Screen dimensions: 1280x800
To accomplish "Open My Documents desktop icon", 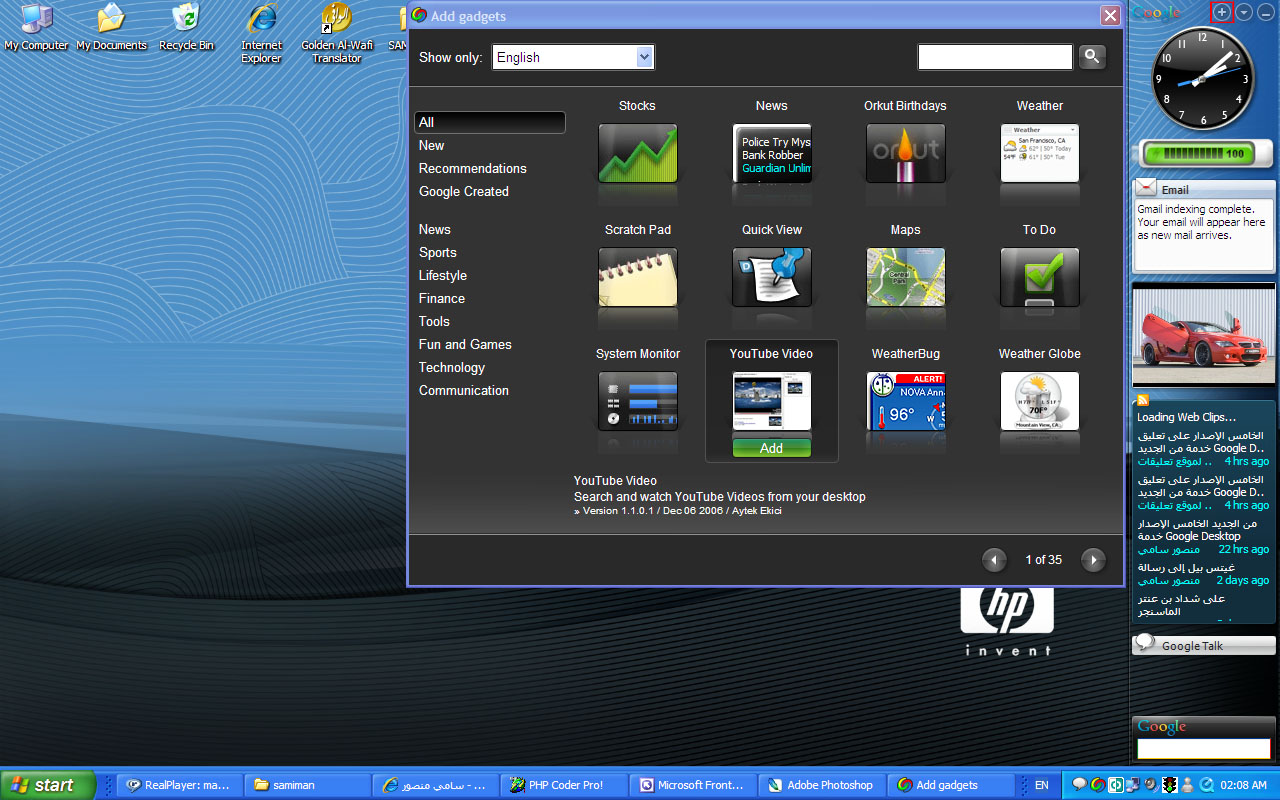I will pos(111,28).
